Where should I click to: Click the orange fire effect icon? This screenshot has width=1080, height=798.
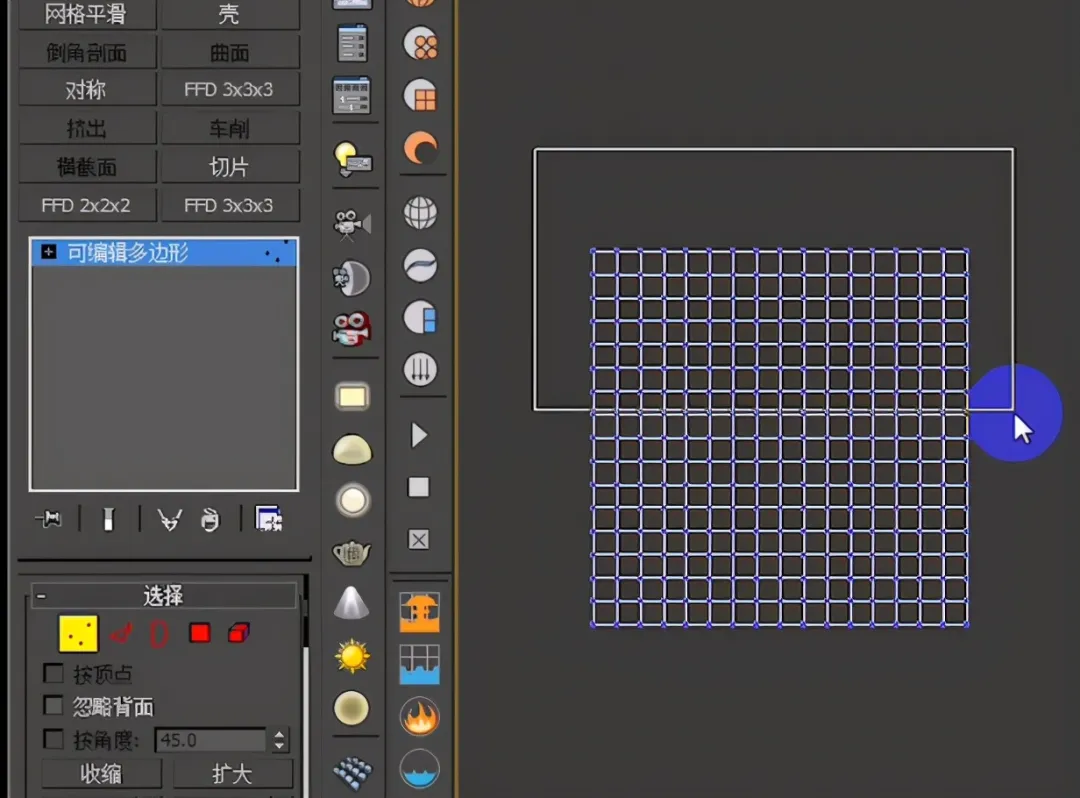tap(420, 716)
